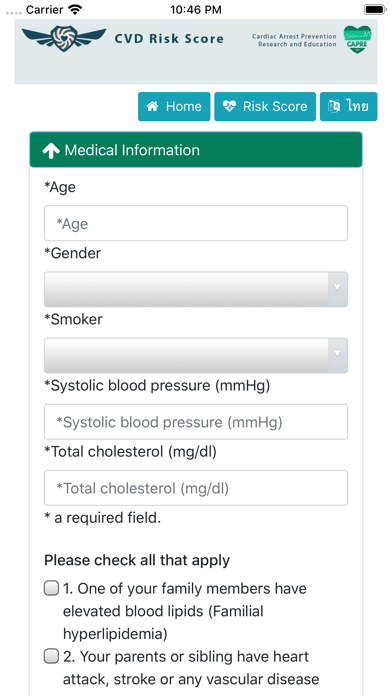
Task: Tap the house icon on Home button
Action: coord(153,107)
